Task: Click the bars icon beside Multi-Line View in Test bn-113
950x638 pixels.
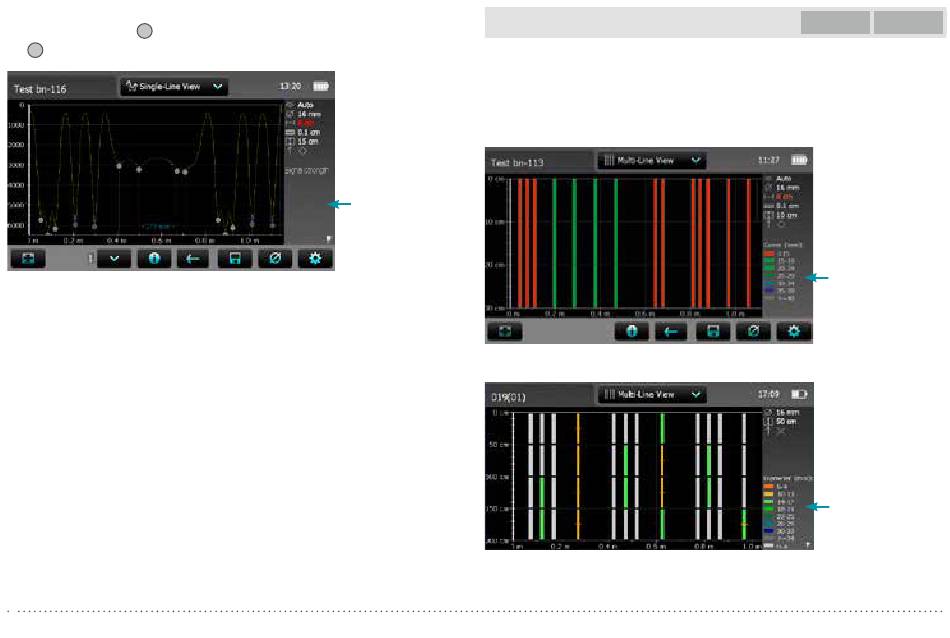Action: click(609, 160)
